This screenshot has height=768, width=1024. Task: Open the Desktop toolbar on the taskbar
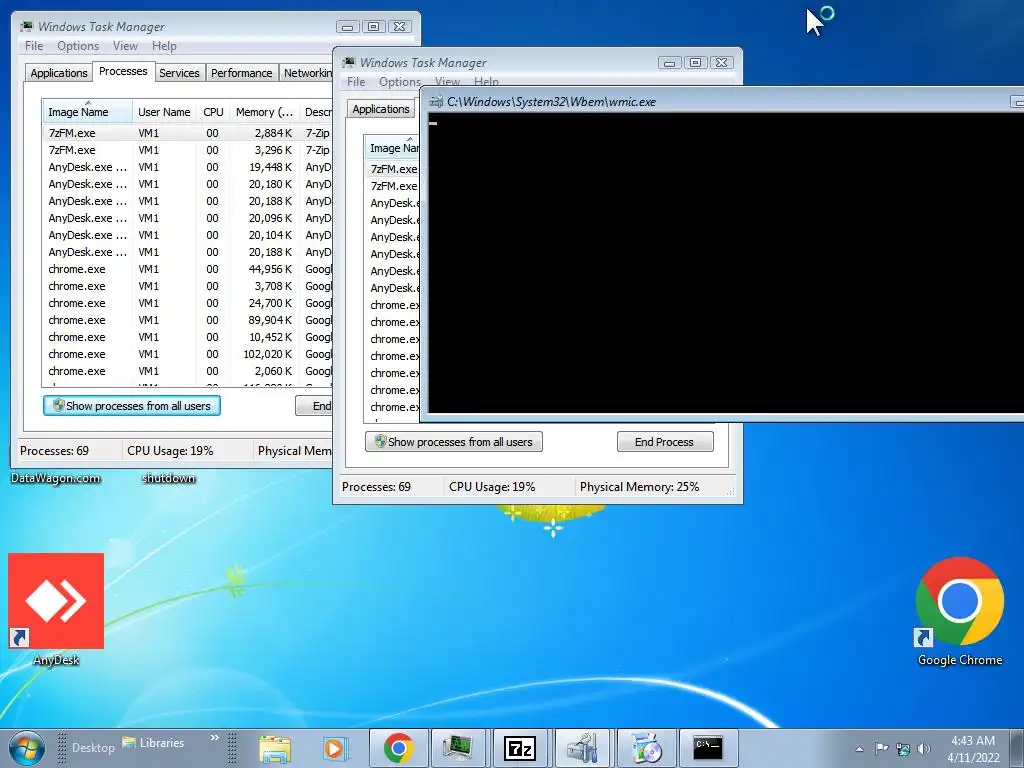coord(93,748)
